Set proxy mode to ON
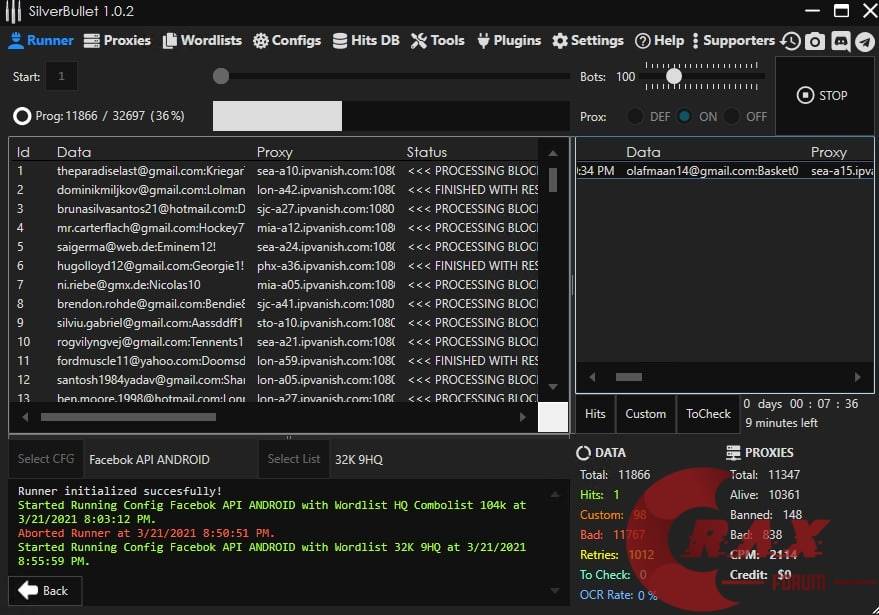 684,116
